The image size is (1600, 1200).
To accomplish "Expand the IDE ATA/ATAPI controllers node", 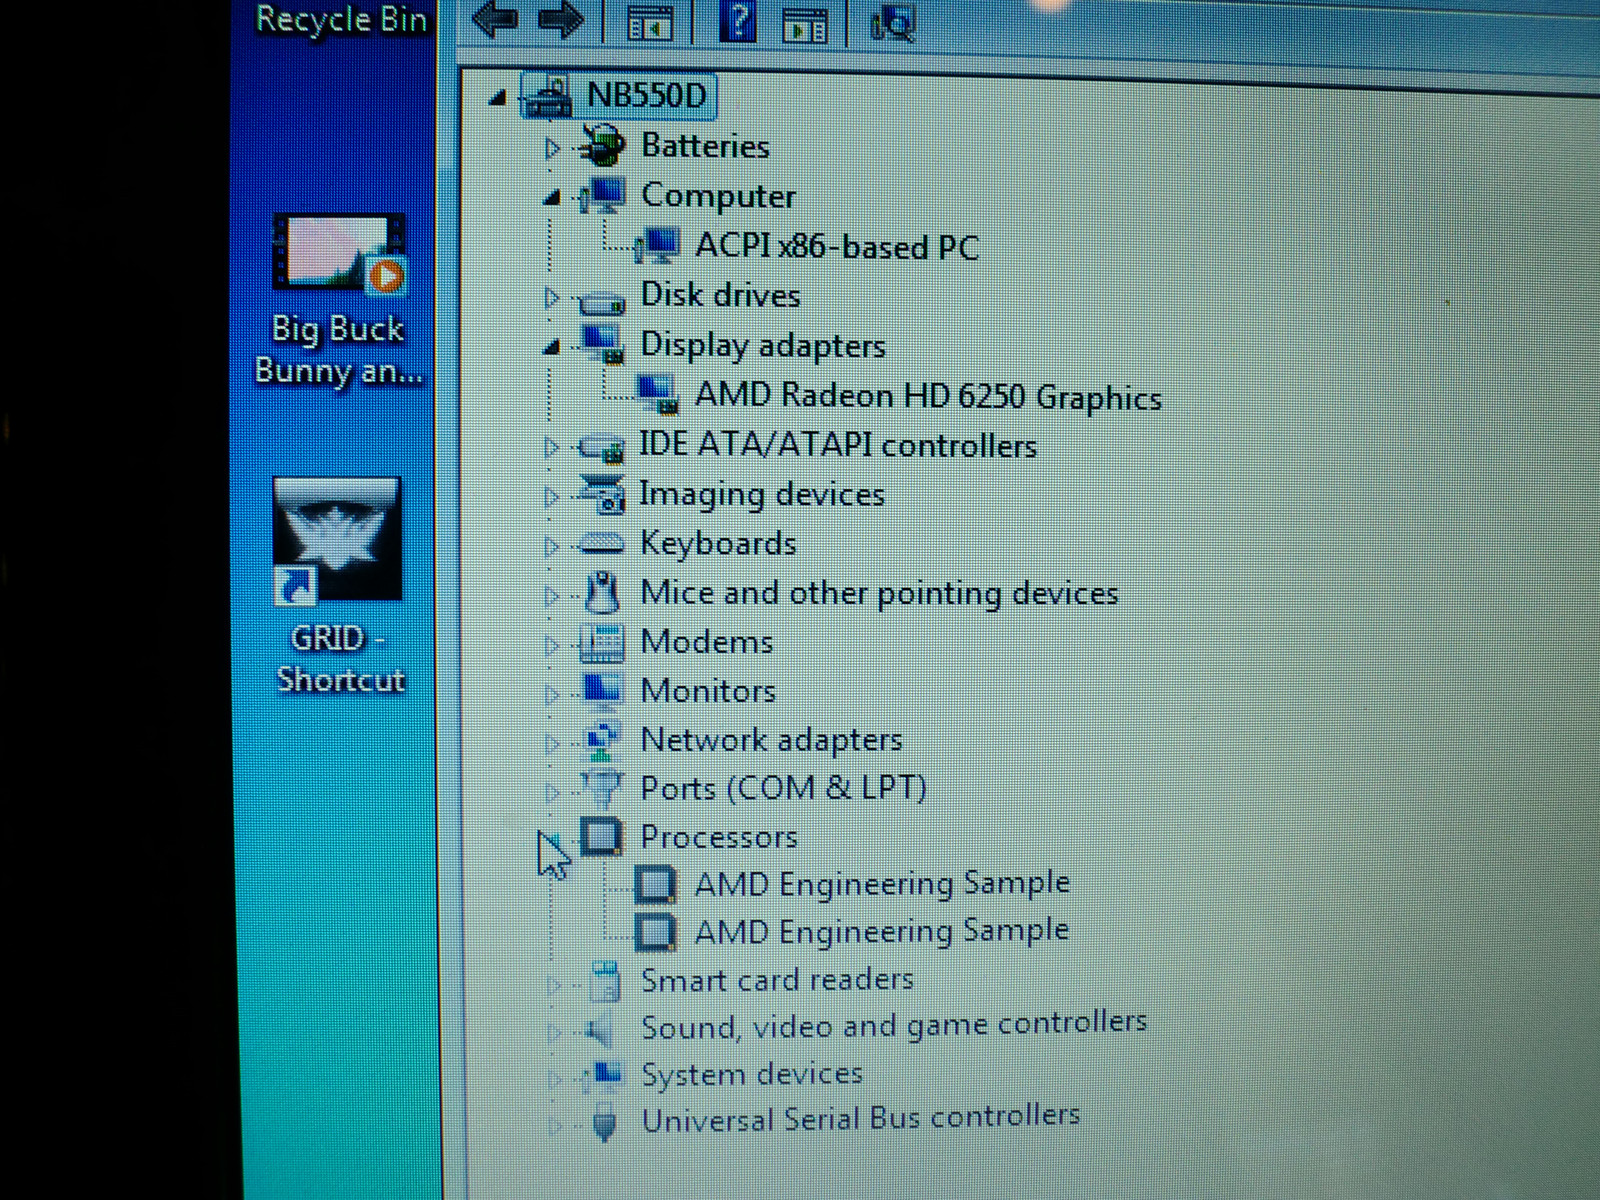I will click(551, 447).
